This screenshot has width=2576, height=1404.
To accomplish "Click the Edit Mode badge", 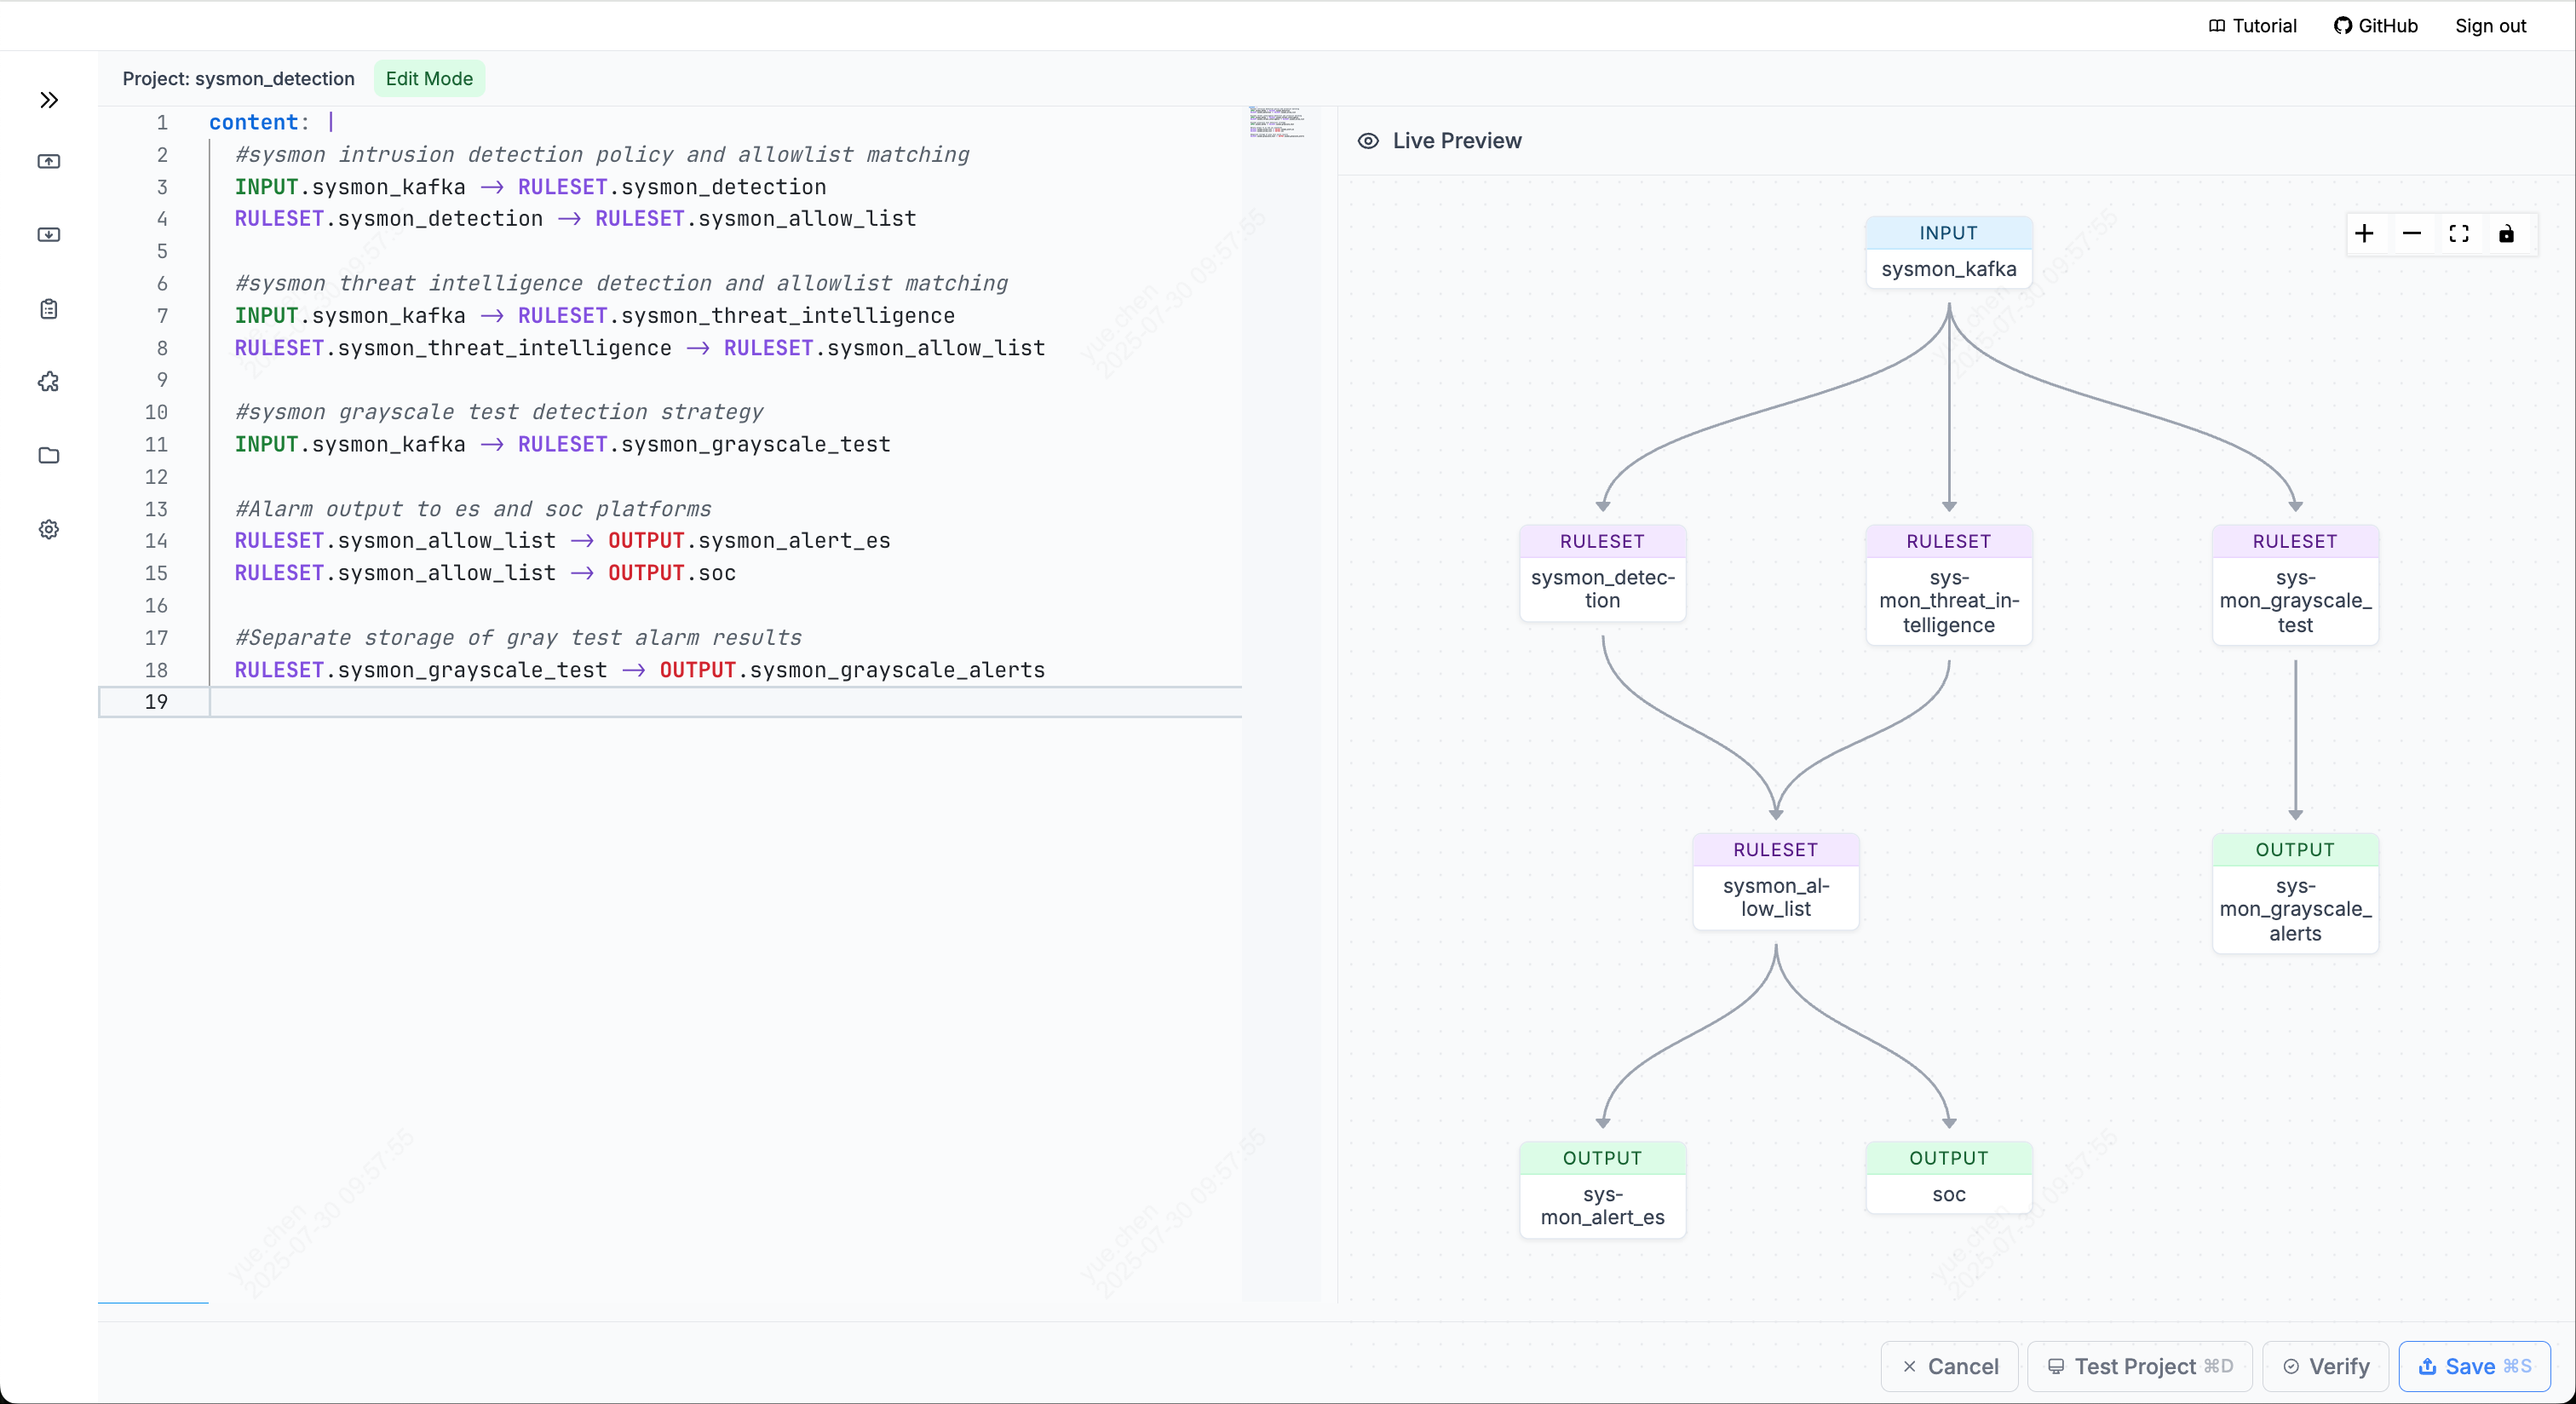I will tap(429, 79).
